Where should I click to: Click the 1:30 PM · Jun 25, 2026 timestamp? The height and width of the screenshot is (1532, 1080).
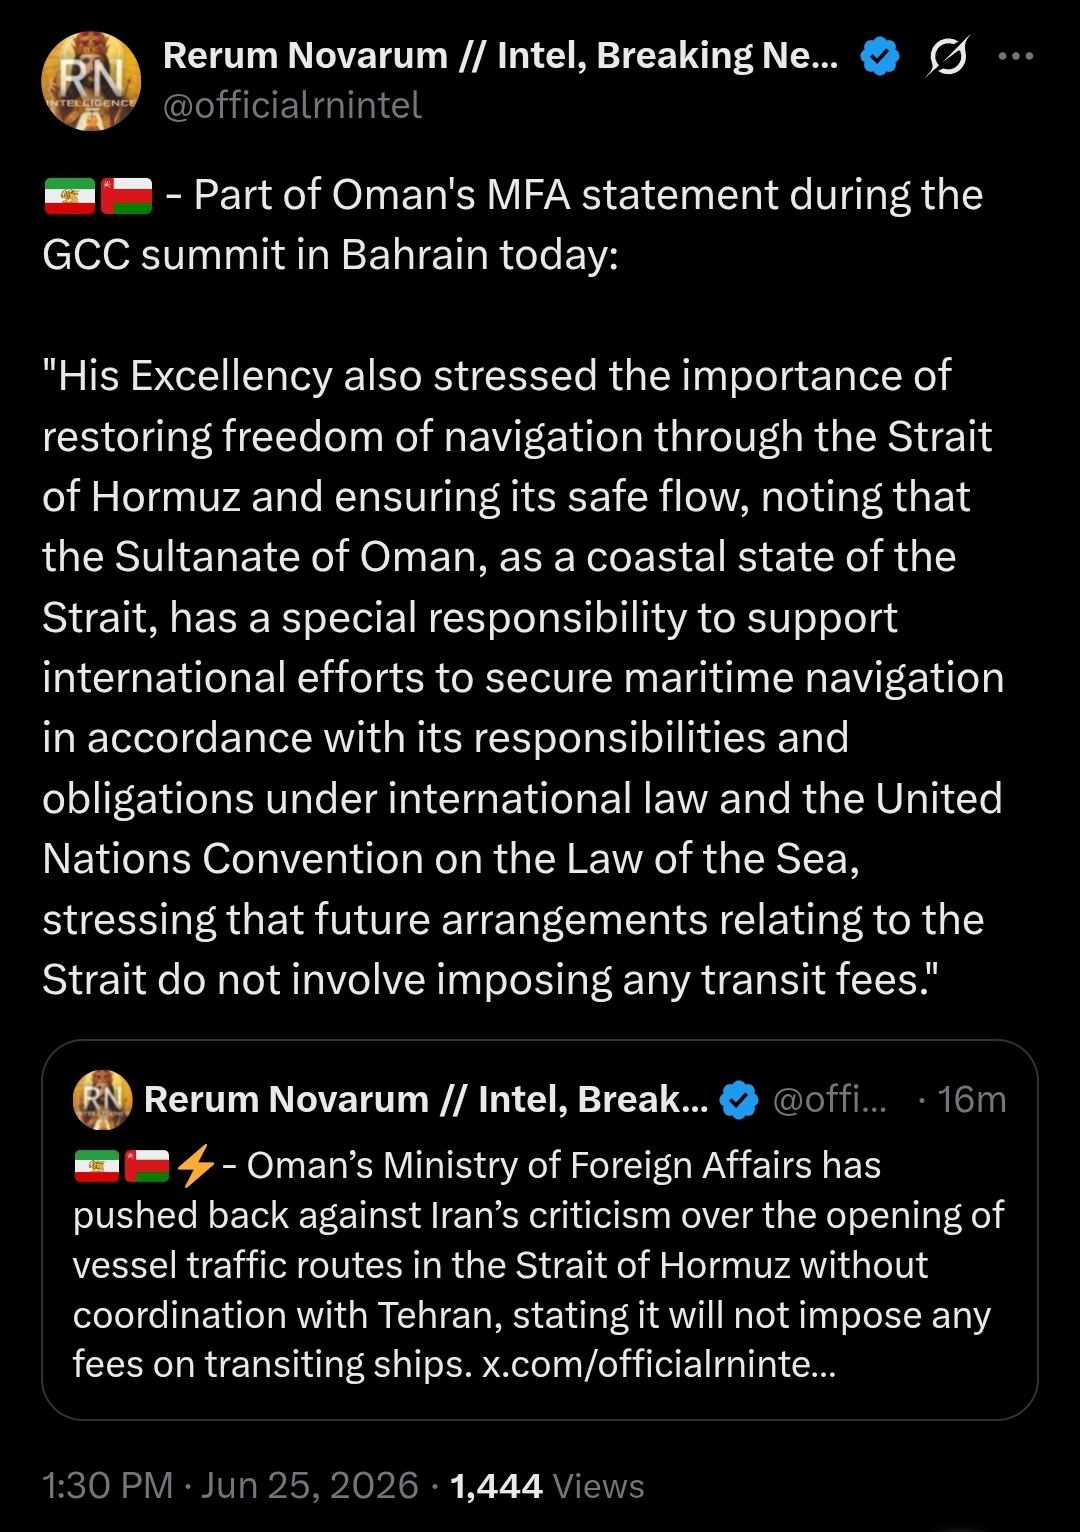coord(230,1486)
